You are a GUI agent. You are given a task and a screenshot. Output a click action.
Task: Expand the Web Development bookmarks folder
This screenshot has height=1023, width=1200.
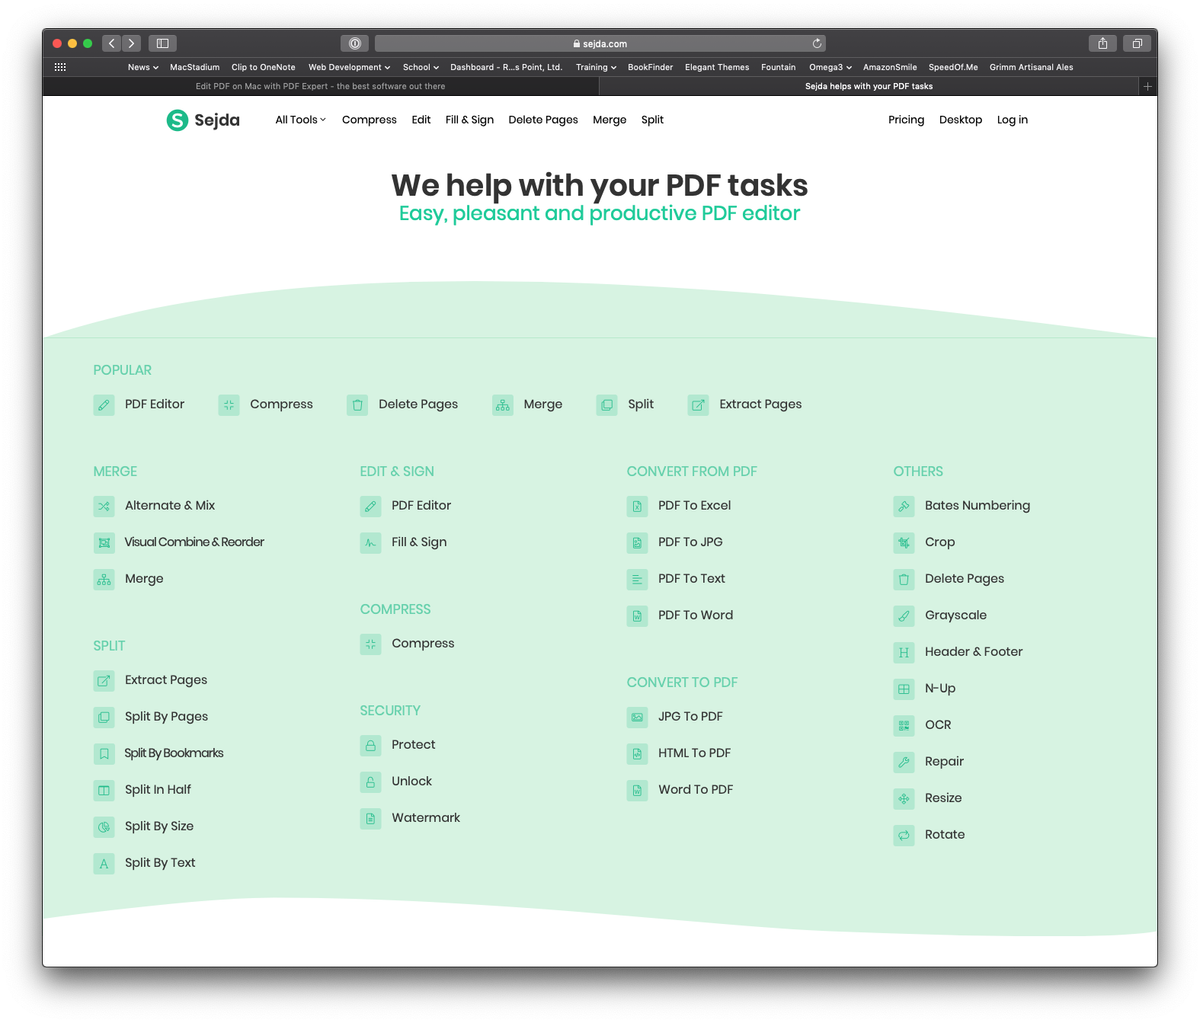pyautogui.click(x=348, y=67)
